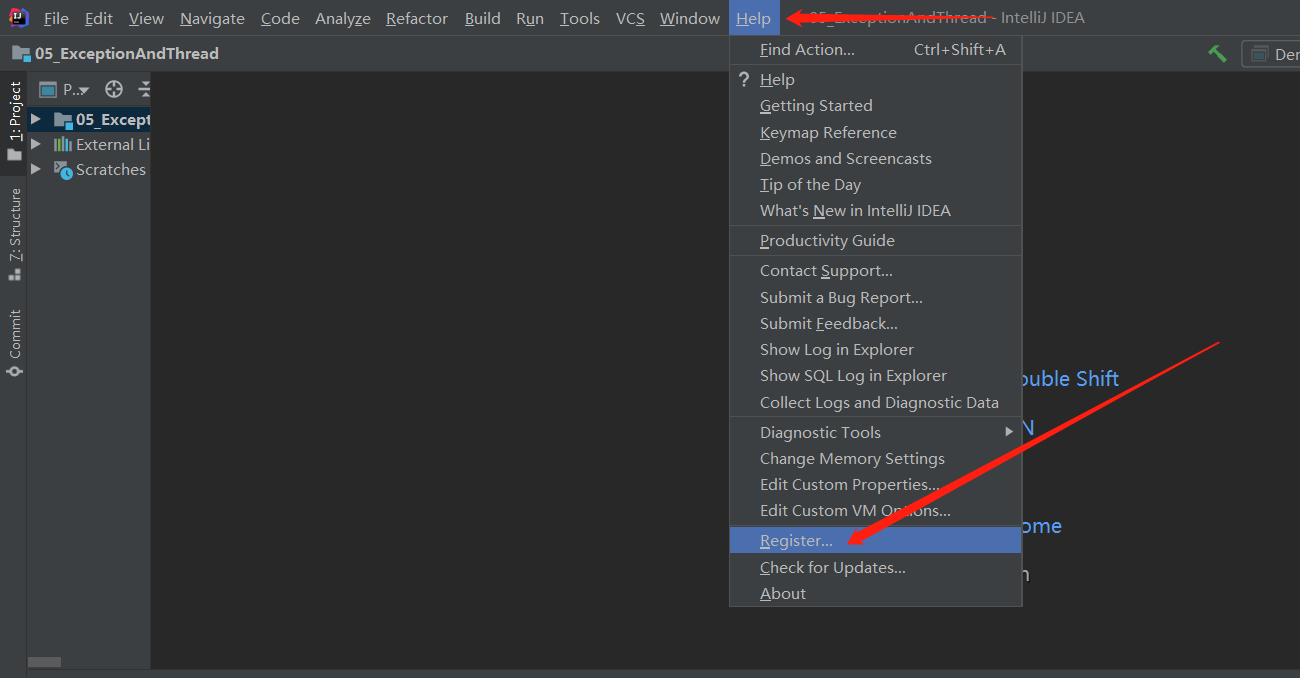Choose Edit Custom VM Options
This screenshot has height=678, width=1300.
click(x=875, y=510)
